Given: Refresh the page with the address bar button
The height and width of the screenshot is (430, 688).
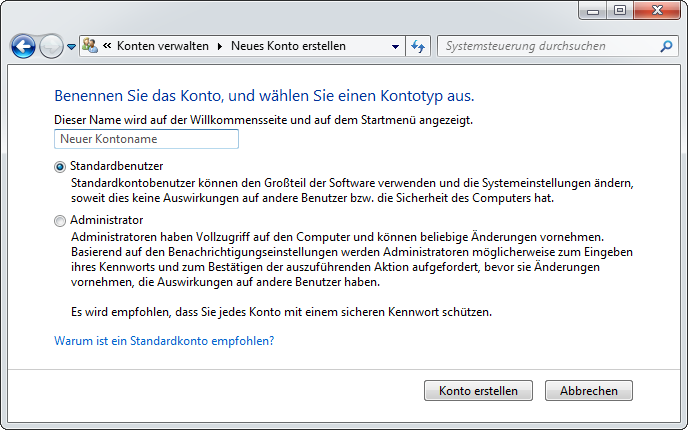Looking at the screenshot, I should coord(418,46).
